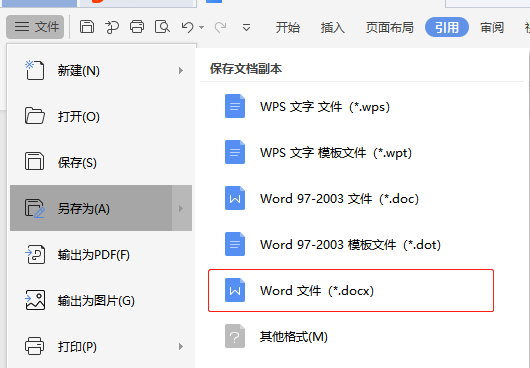Click the *.doc Word file icon
This screenshot has height=368, width=530.
coord(235,198)
